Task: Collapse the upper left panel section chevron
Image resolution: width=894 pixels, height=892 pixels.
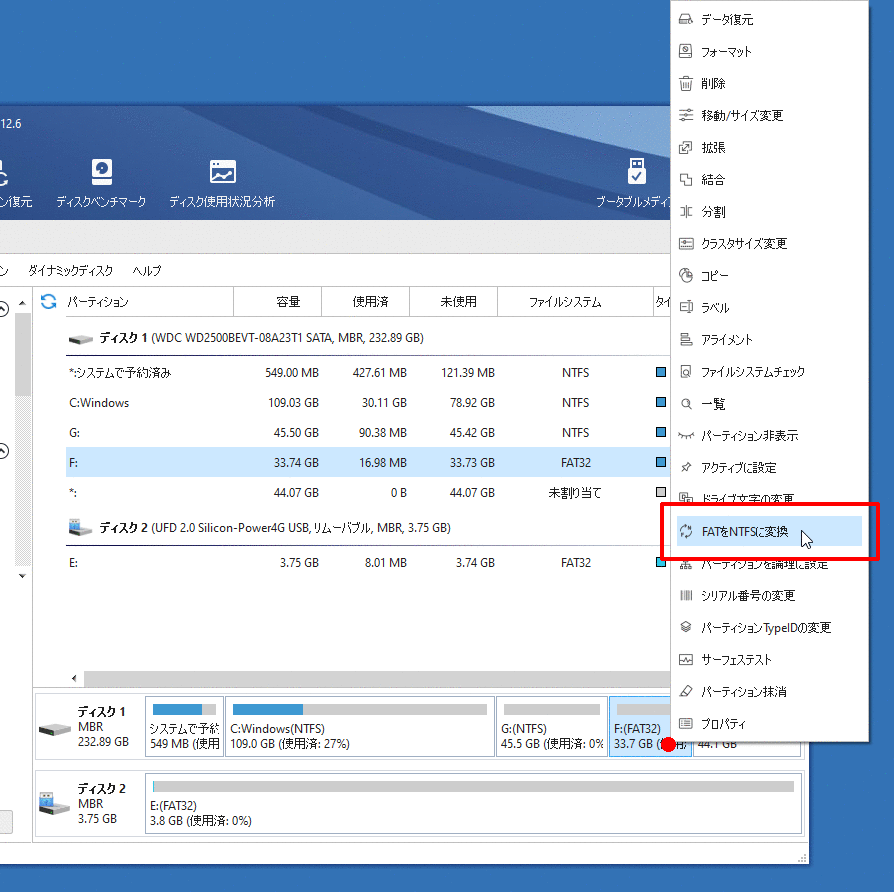Action: click(x=4, y=310)
